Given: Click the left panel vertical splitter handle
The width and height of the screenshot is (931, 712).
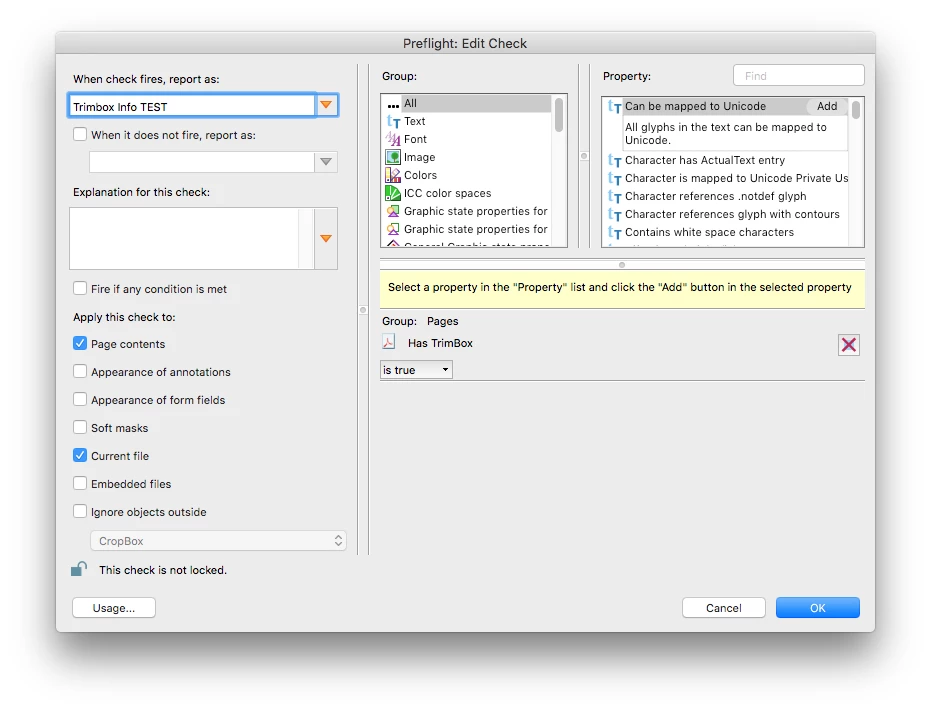Looking at the screenshot, I should pos(363,310).
